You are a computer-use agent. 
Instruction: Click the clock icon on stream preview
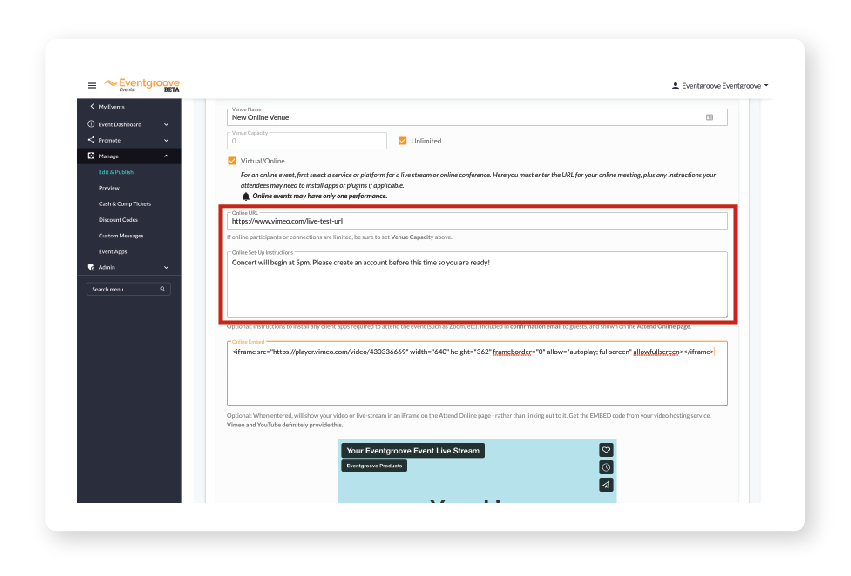pos(606,467)
